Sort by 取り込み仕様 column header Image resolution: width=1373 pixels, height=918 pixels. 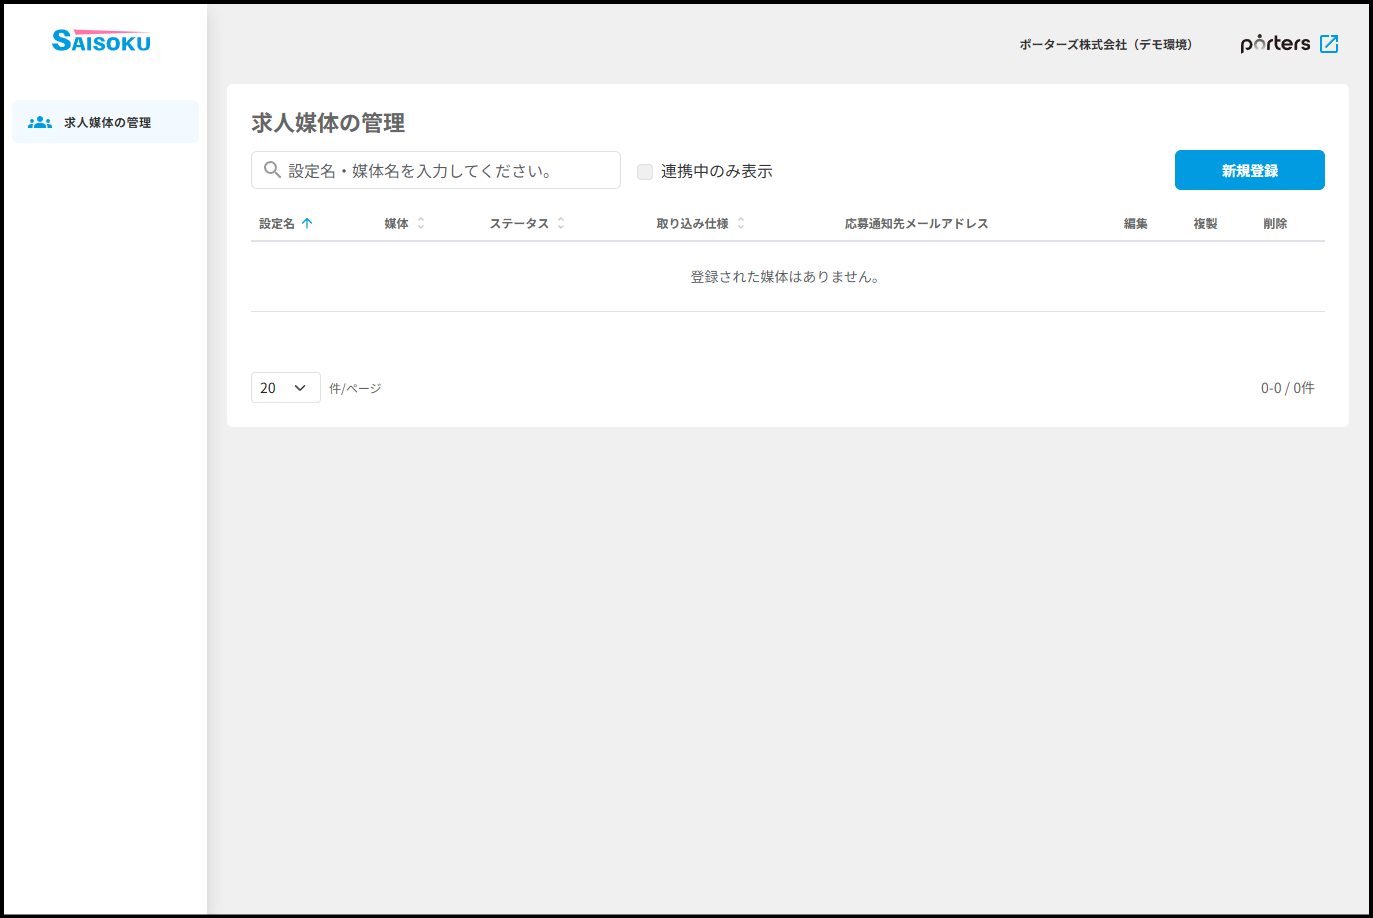pyautogui.click(x=692, y=224)
